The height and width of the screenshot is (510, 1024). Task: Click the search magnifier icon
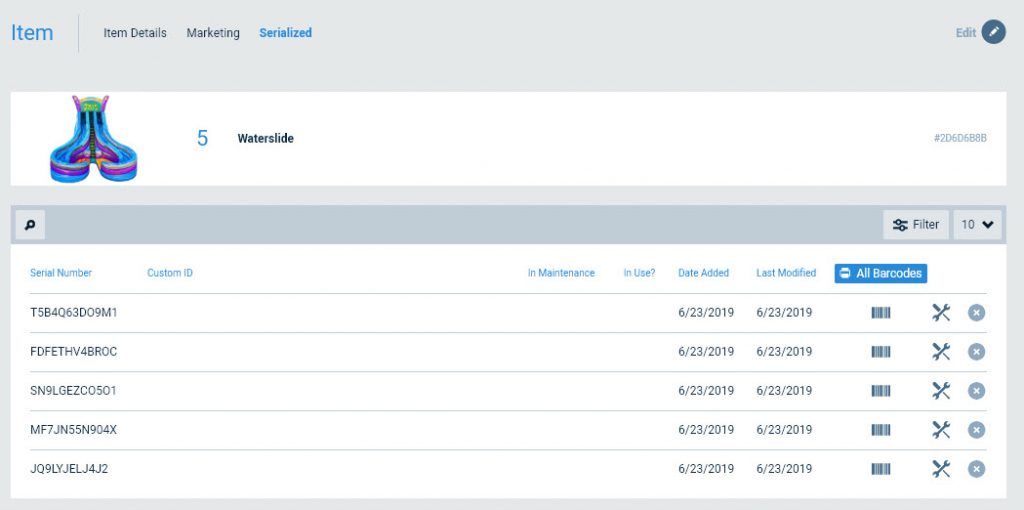coord(30,225)
